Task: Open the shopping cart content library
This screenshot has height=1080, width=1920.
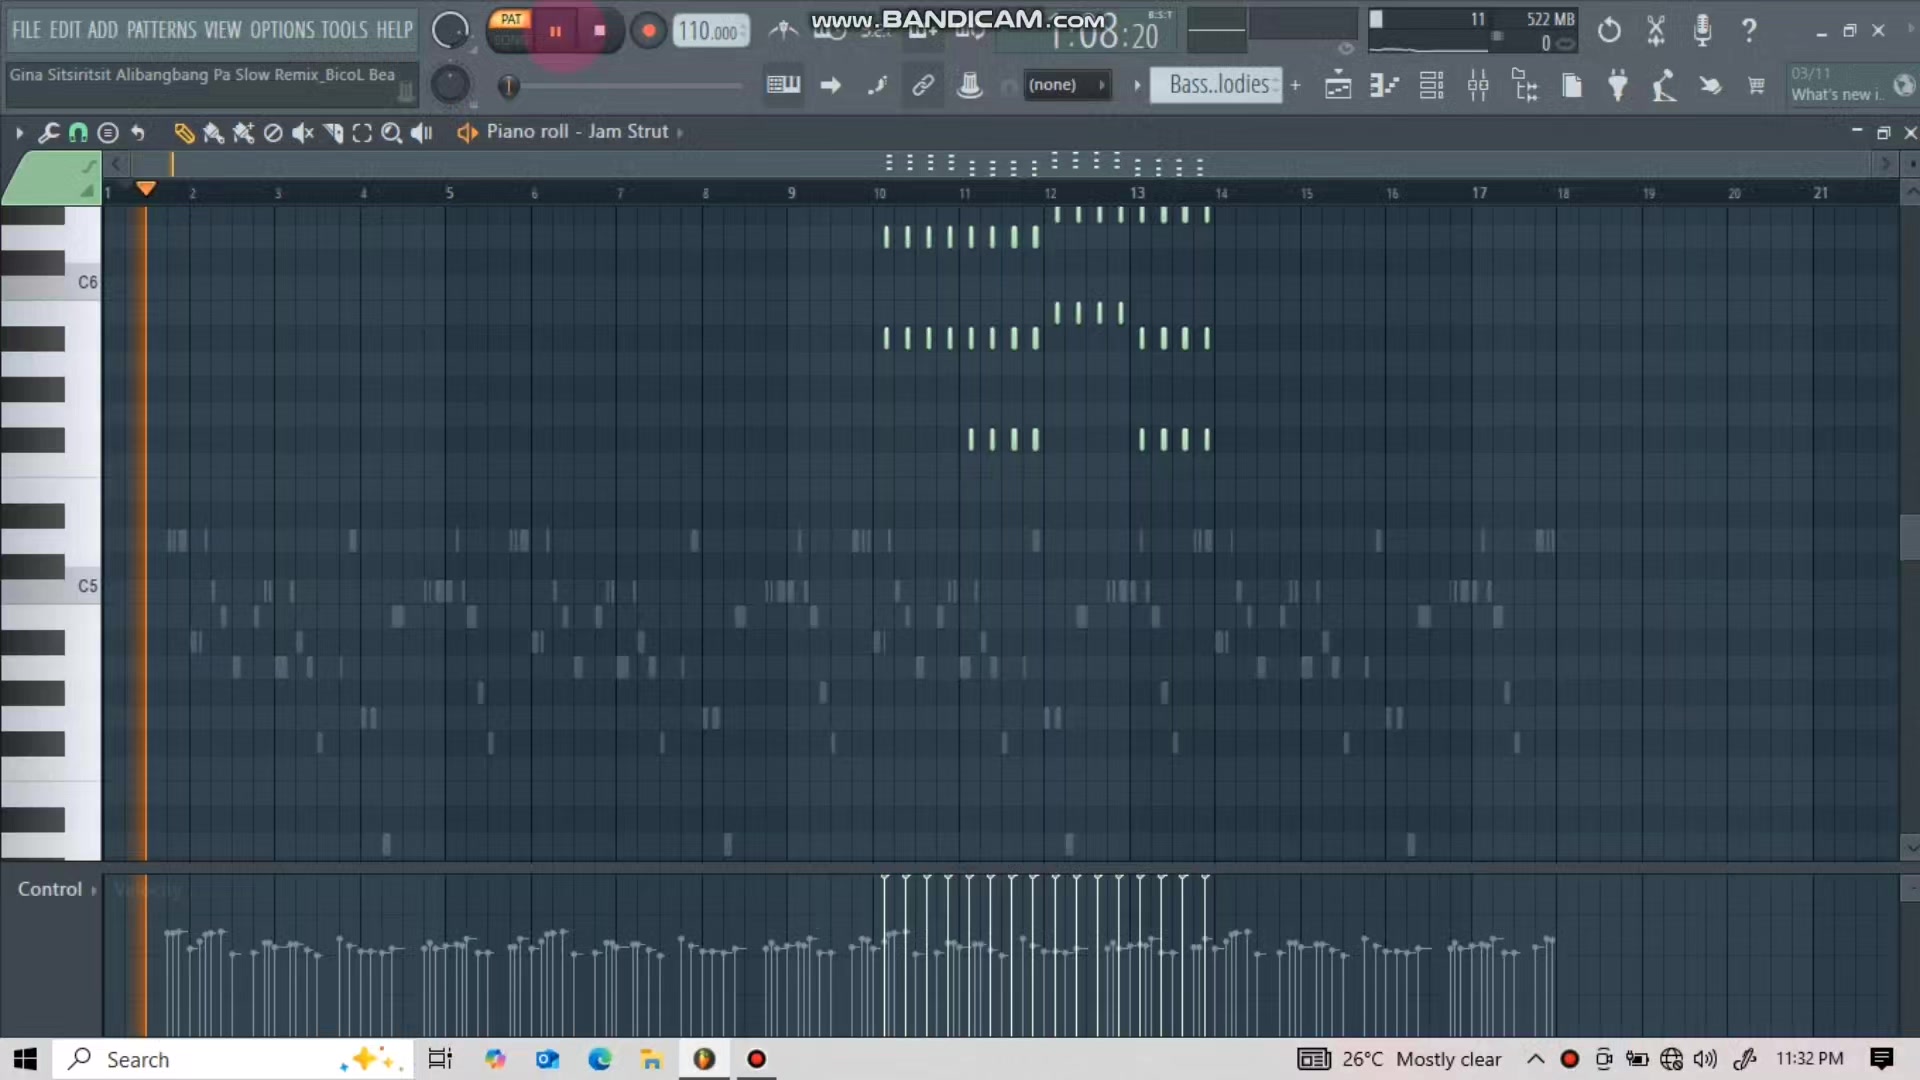Action: [x=1756, y=86]
